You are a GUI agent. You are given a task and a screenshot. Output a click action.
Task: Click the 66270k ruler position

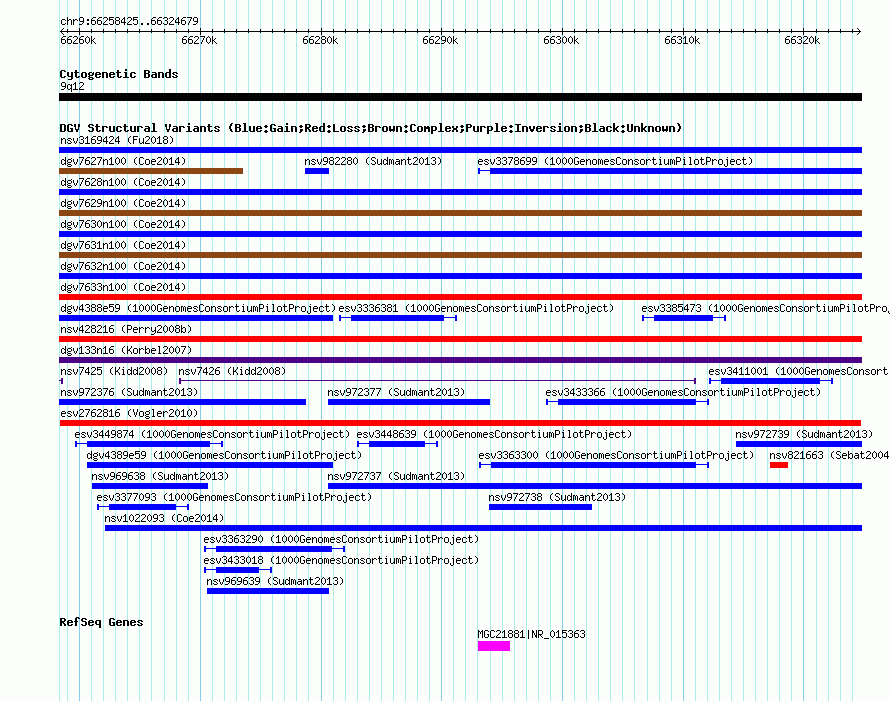[199, 40]
